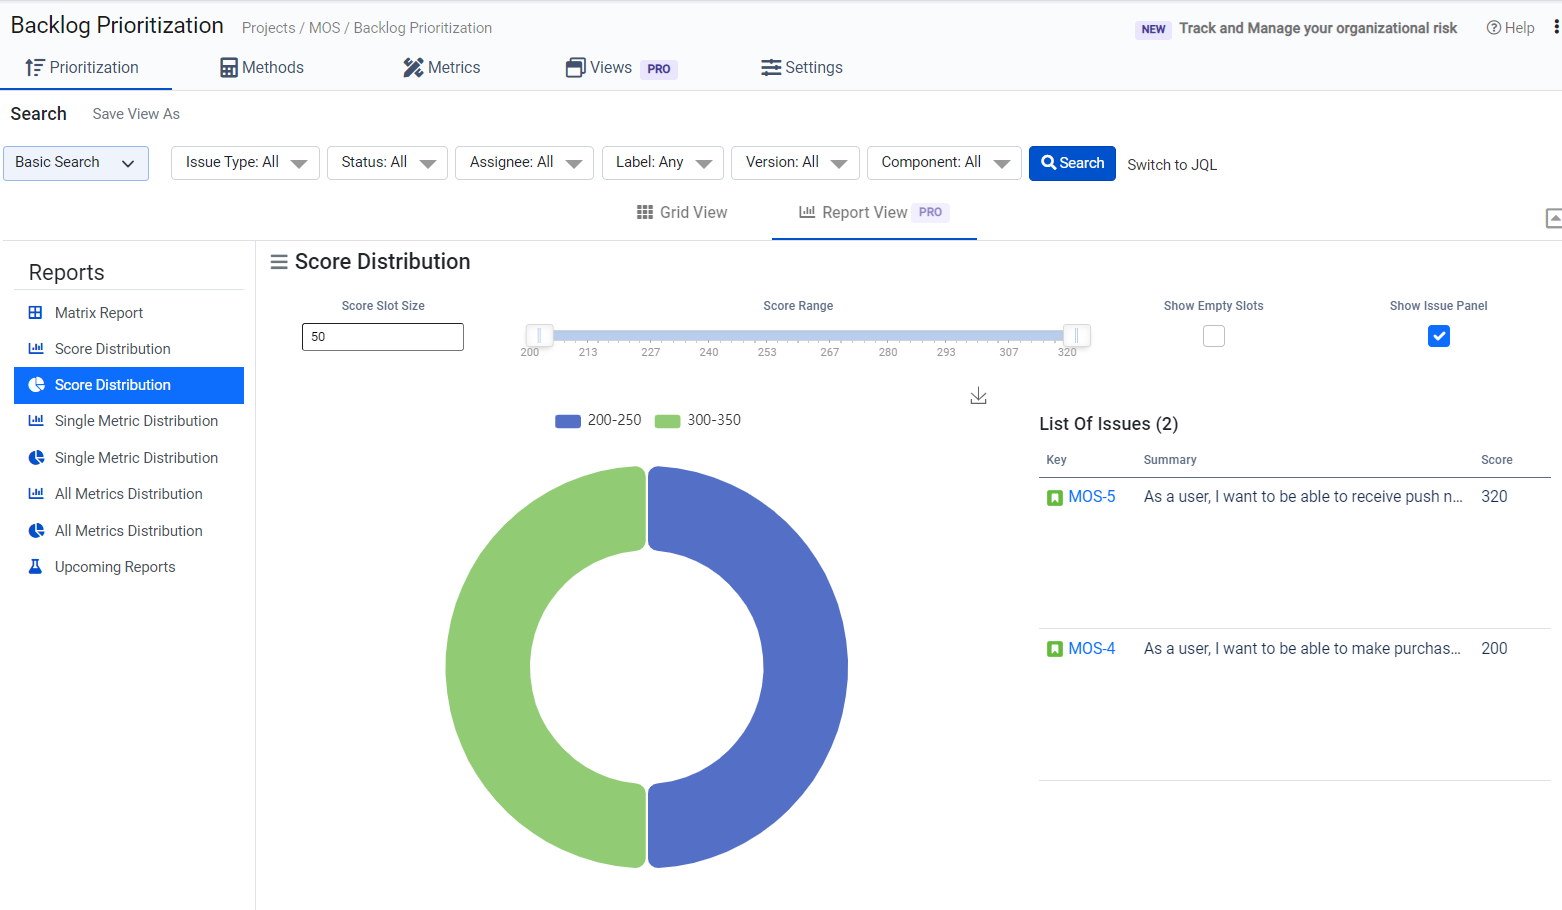Viewport: 1562px width, 910px height.
Task: Expand the Issue Type filter dropdown
Action: 245,163
